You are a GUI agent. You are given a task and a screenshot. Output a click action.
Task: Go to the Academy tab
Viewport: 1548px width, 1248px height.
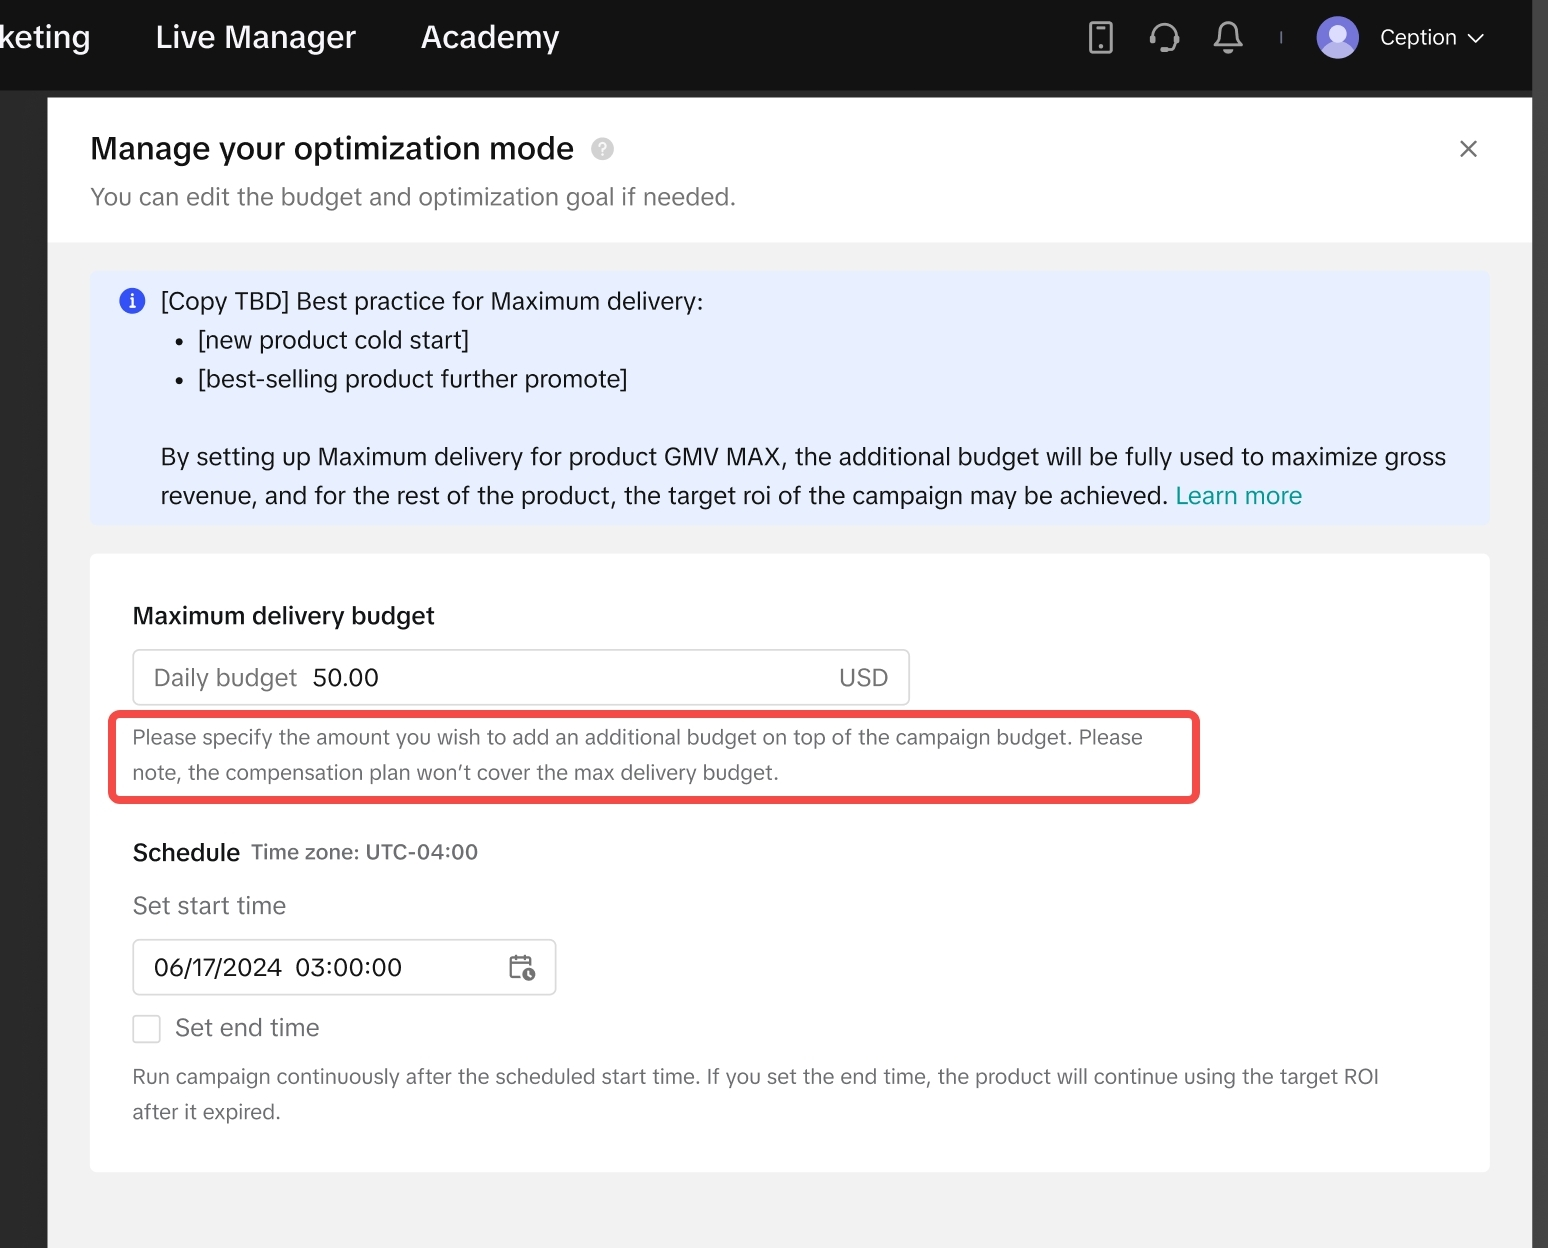click(489, 37)
